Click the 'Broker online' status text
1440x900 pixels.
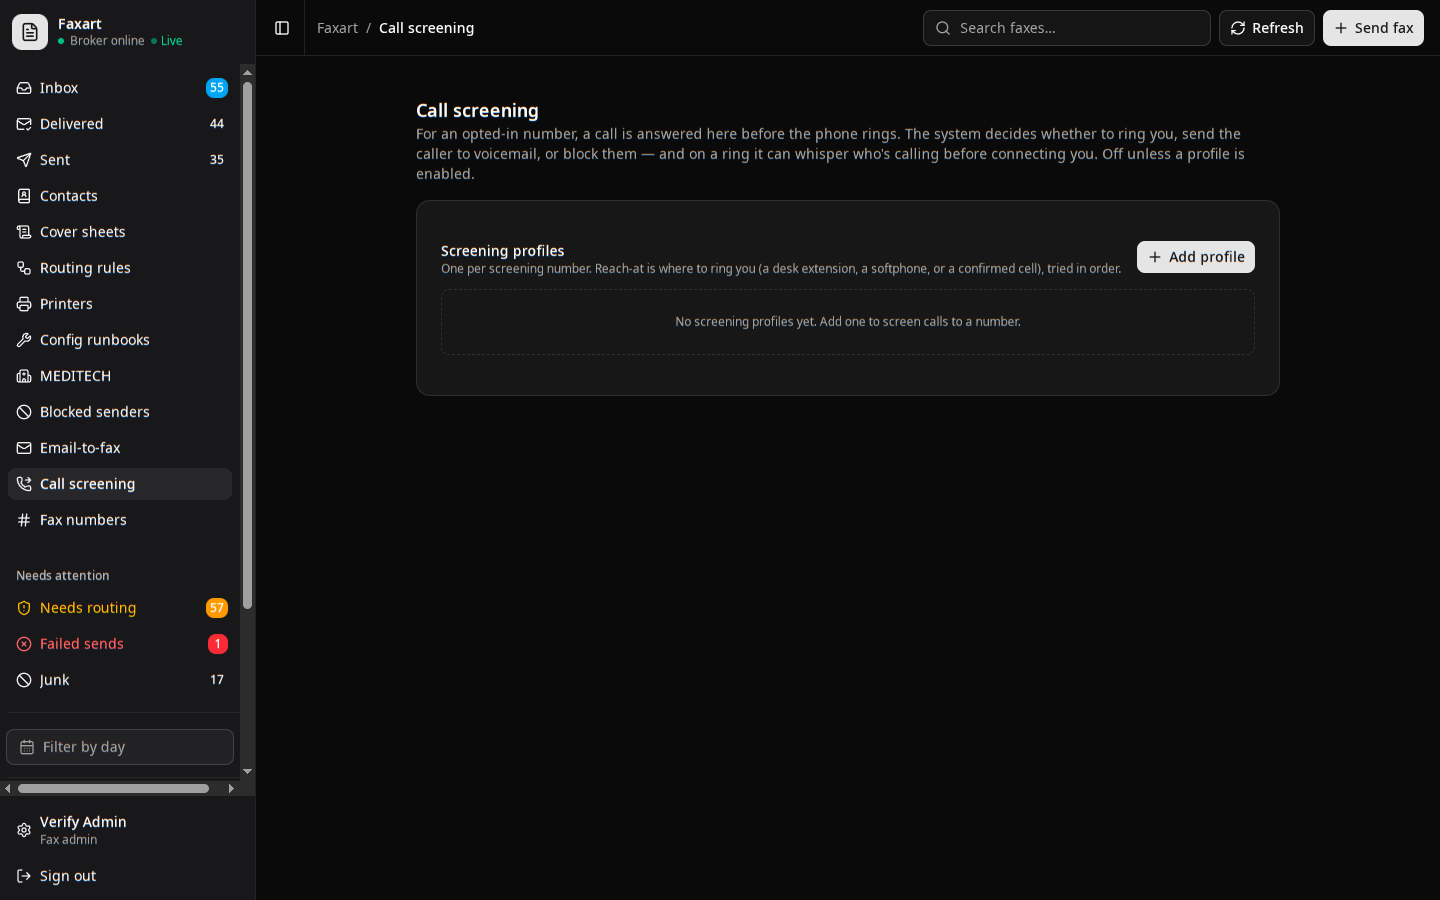(107, 41)
